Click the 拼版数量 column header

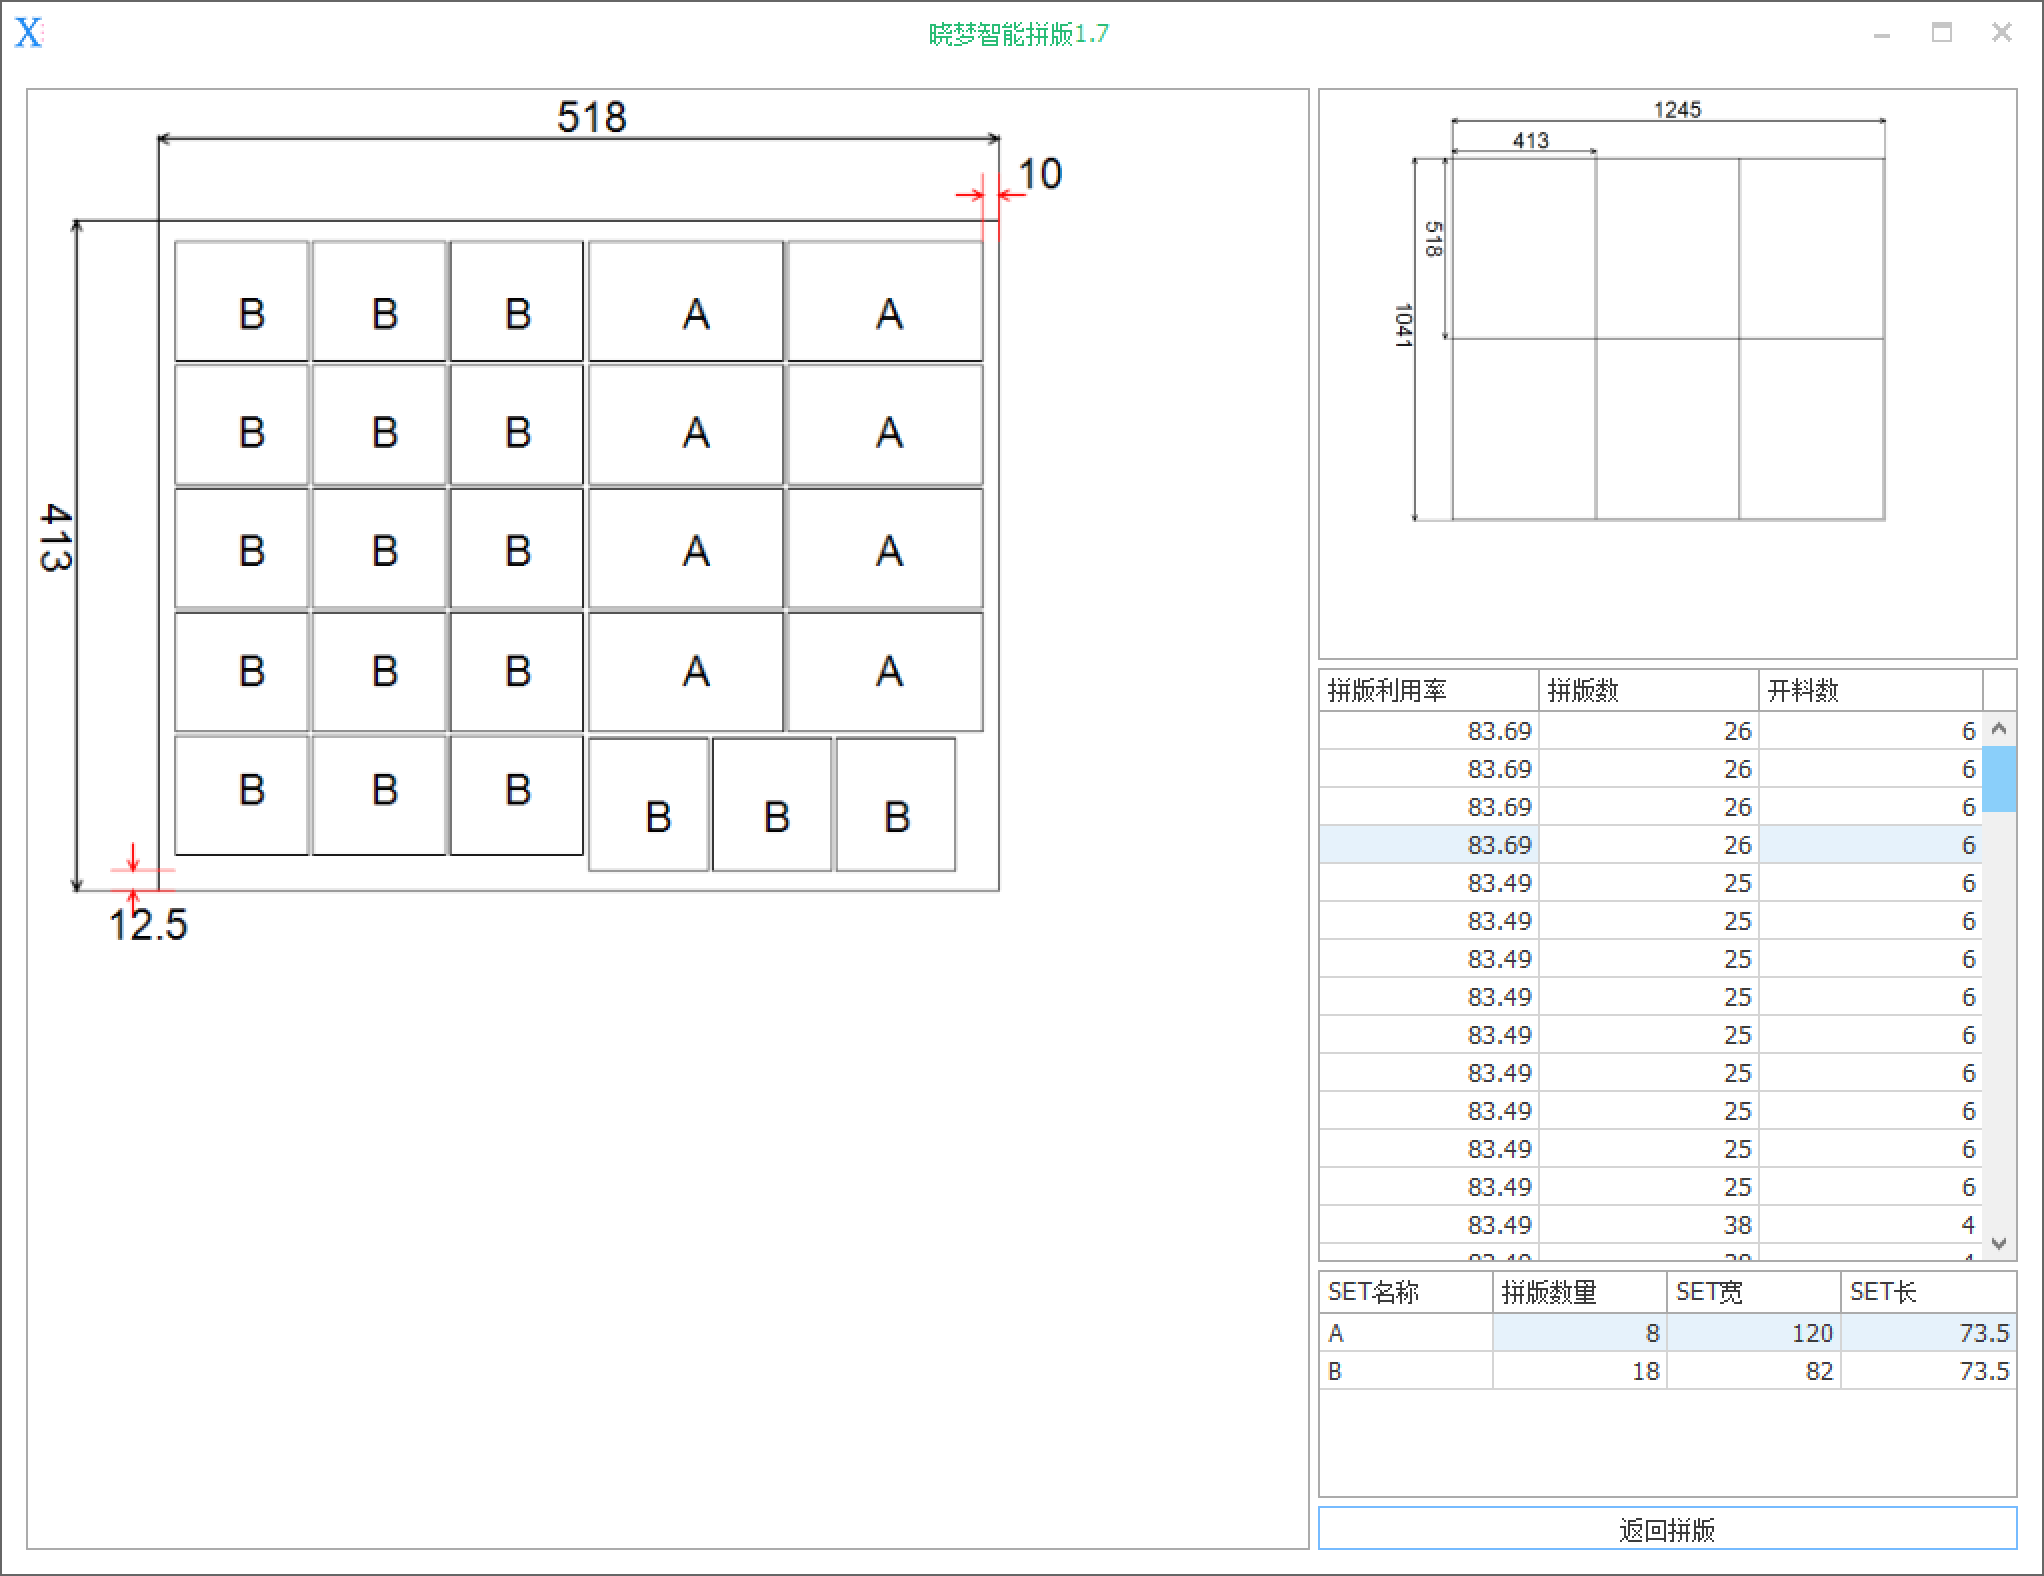1579,1292
